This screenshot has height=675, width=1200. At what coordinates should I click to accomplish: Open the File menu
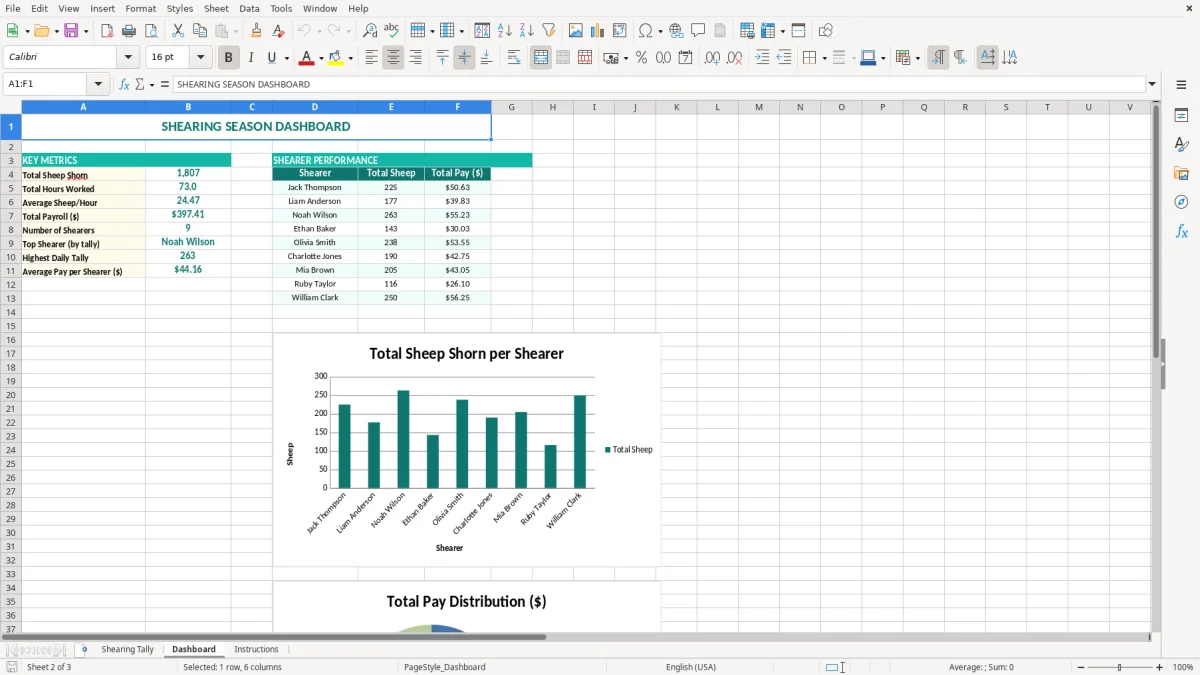pyautogui.click(x=13, y=8)
